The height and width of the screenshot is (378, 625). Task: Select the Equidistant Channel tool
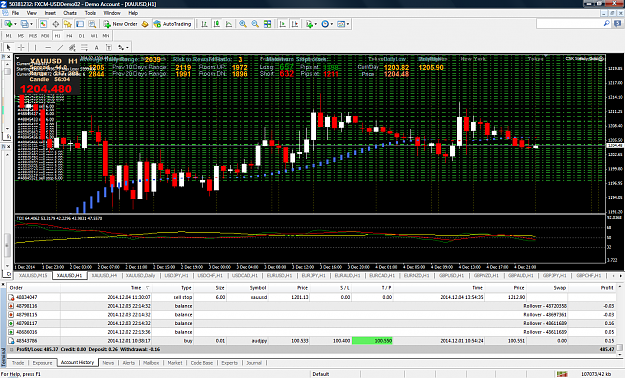tap(72, 47)
